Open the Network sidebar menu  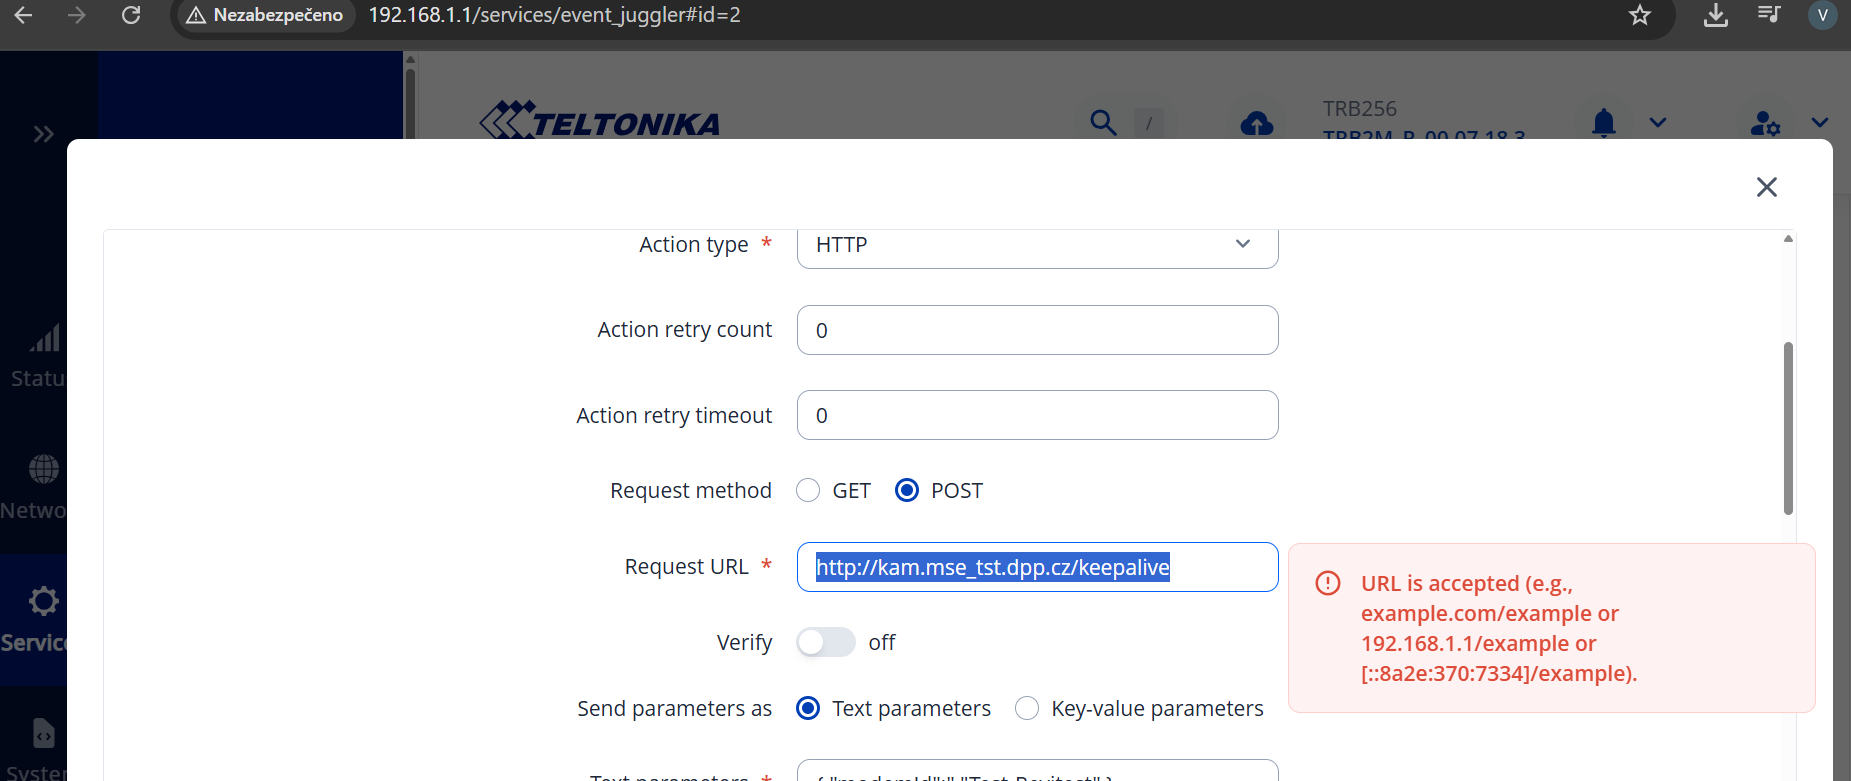pyautogui.click(x=34, y=487)
